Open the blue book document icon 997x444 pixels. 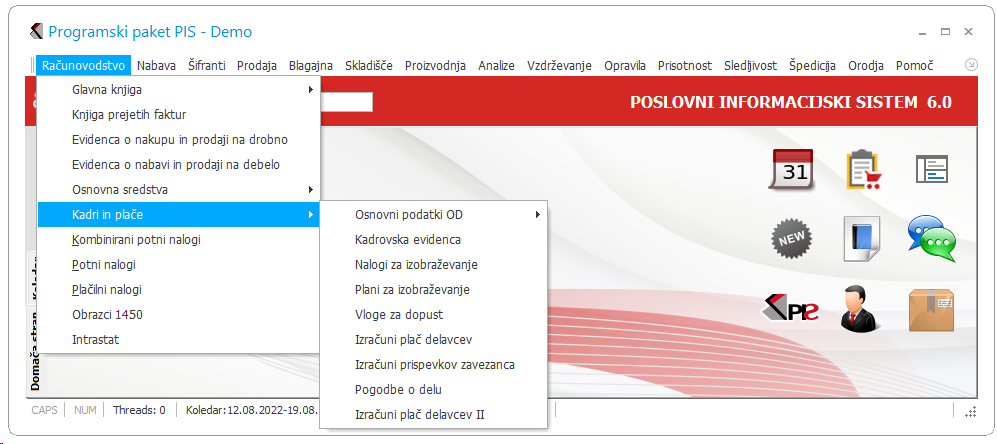point(862,239)
